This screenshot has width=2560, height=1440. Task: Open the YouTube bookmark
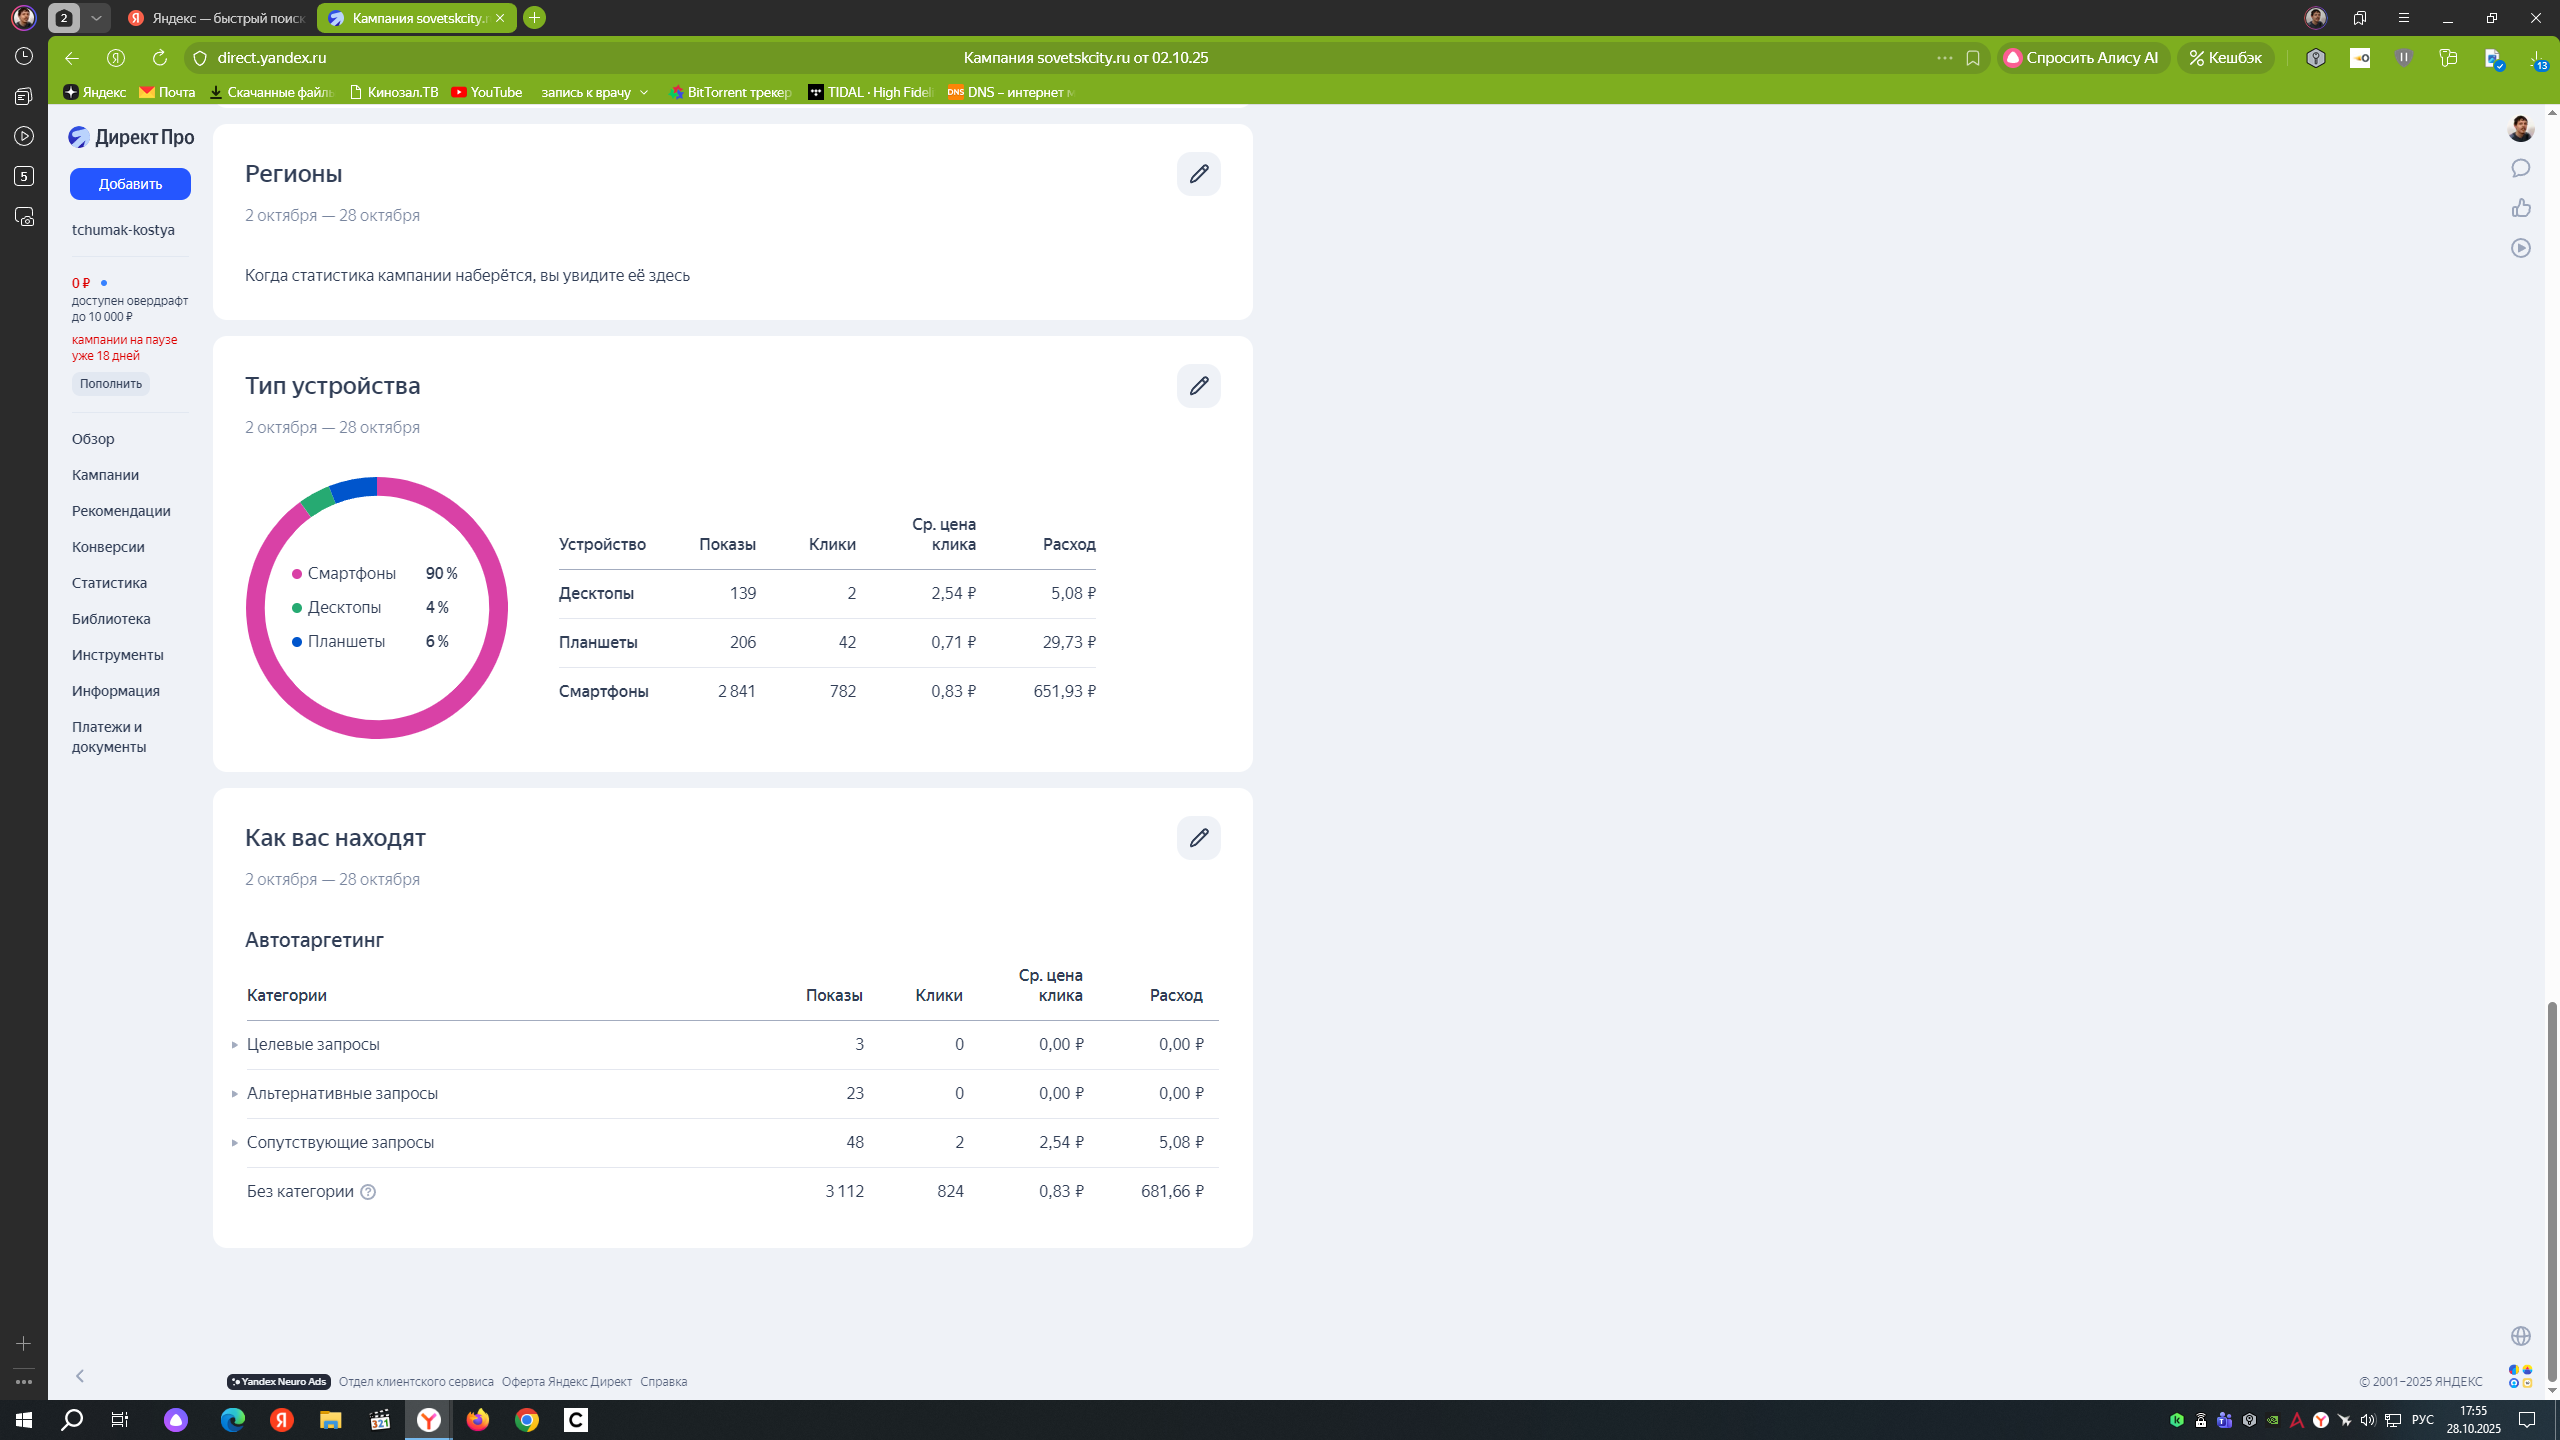pos(487,92)
